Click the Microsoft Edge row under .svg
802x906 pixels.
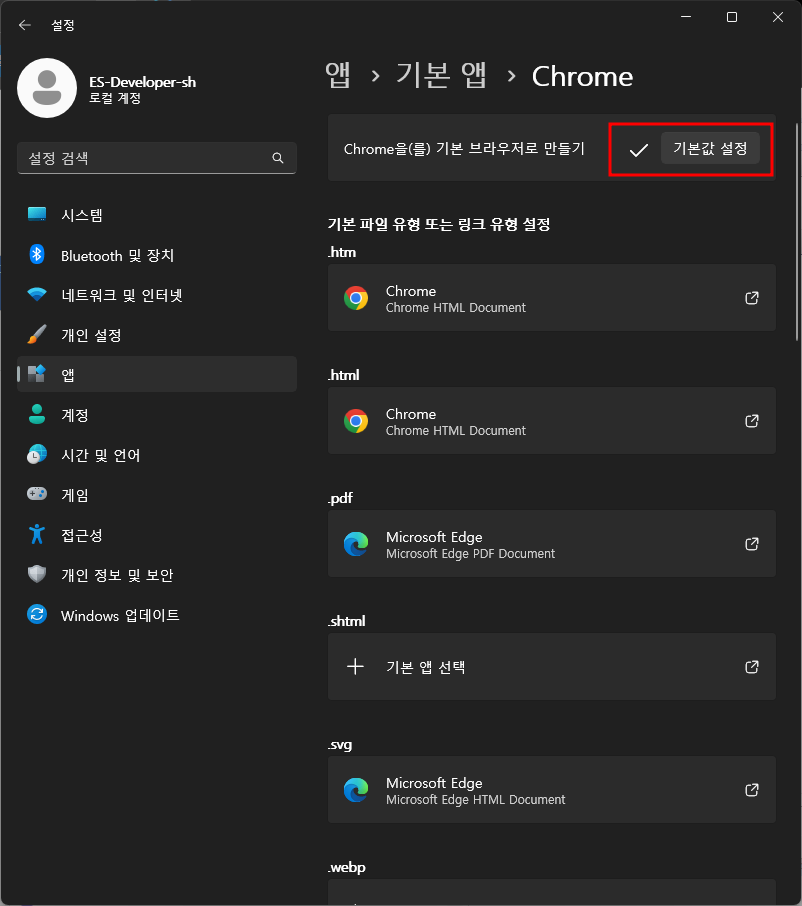click(552, 790)
